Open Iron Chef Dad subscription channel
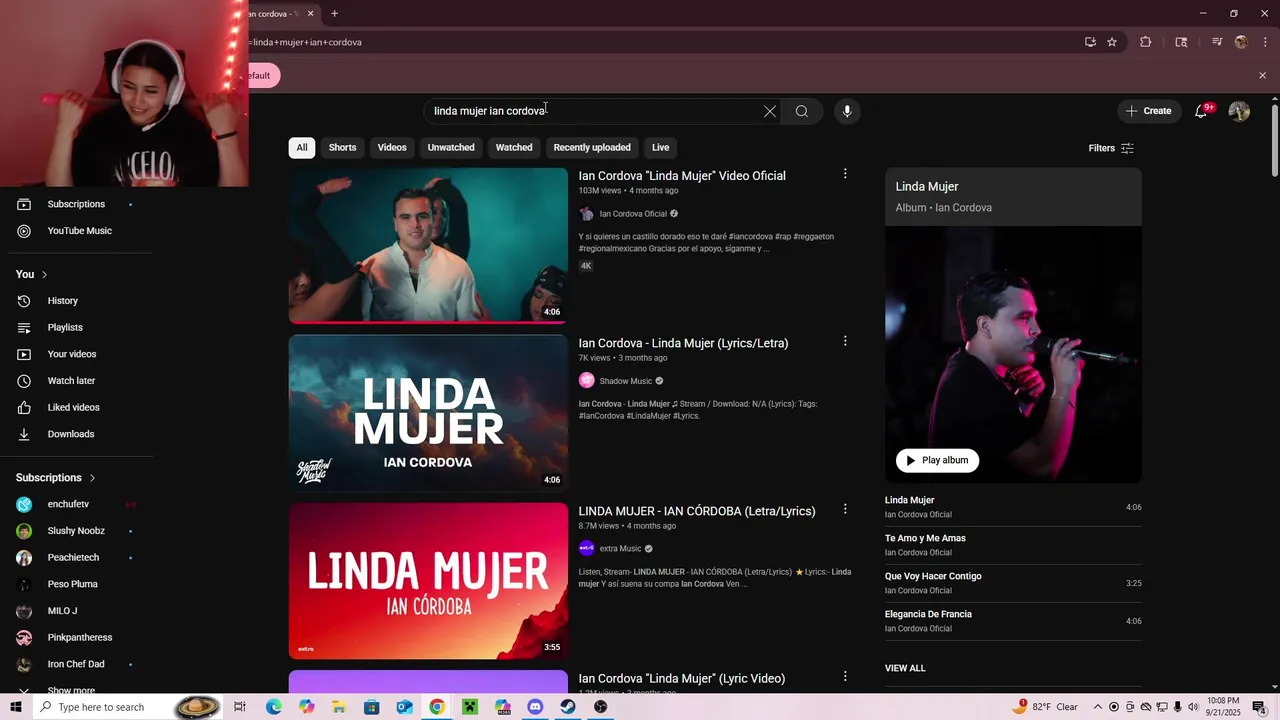This screenshot has width=1280, height=720. [x=76, y=664]
